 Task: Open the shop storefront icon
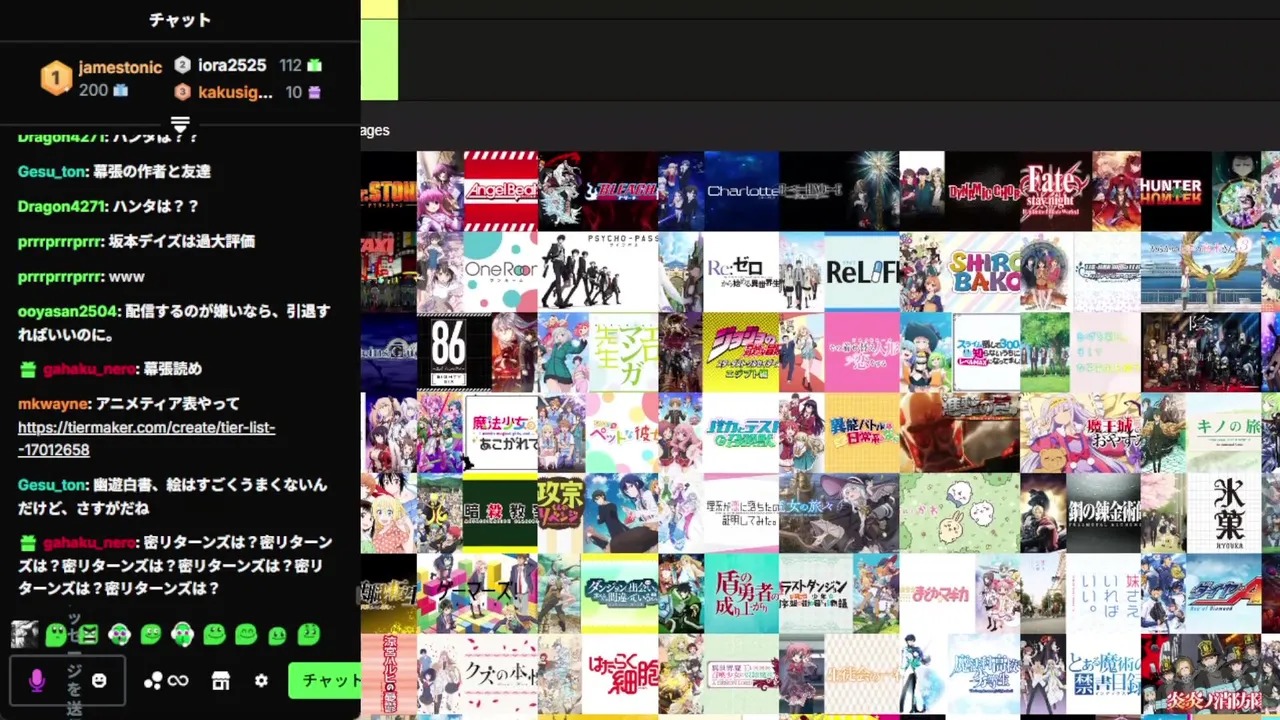point(221,681)
